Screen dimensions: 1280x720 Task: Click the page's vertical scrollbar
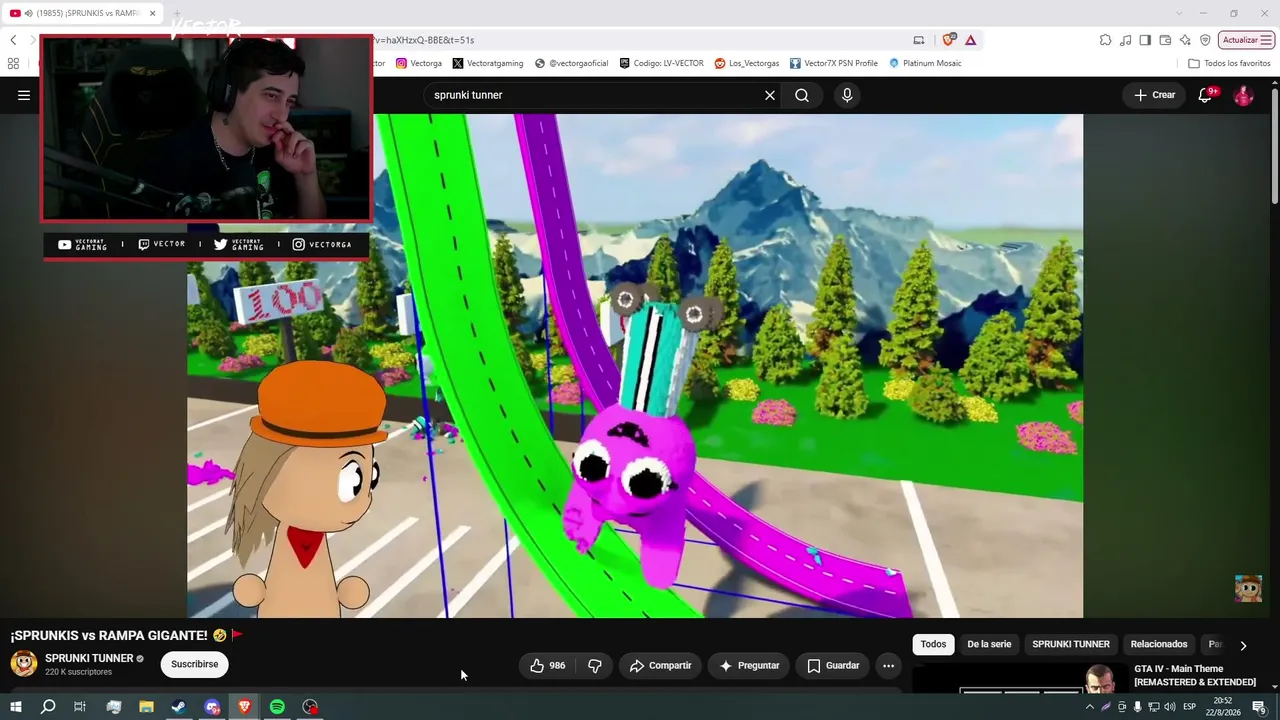[x=1275, y=145]
